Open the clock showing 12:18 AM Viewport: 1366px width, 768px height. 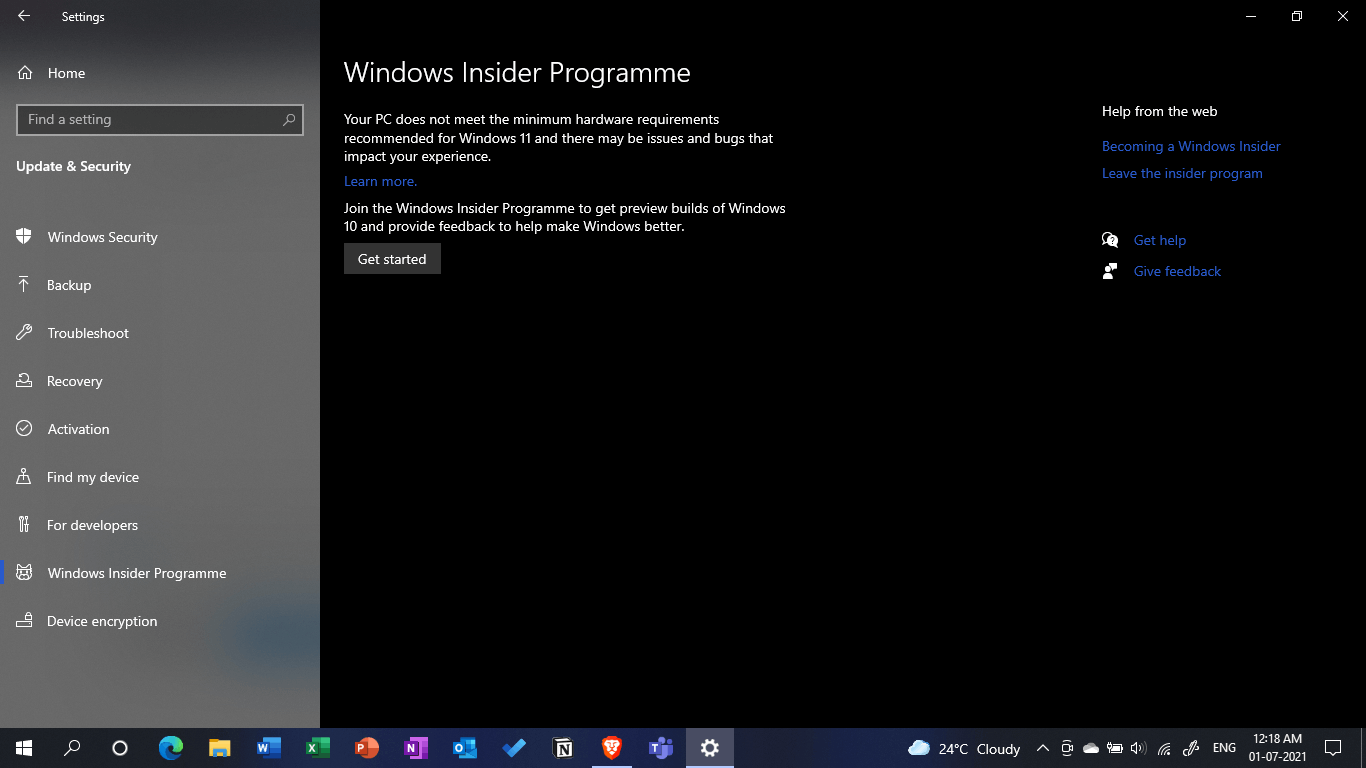[1277, 748]
